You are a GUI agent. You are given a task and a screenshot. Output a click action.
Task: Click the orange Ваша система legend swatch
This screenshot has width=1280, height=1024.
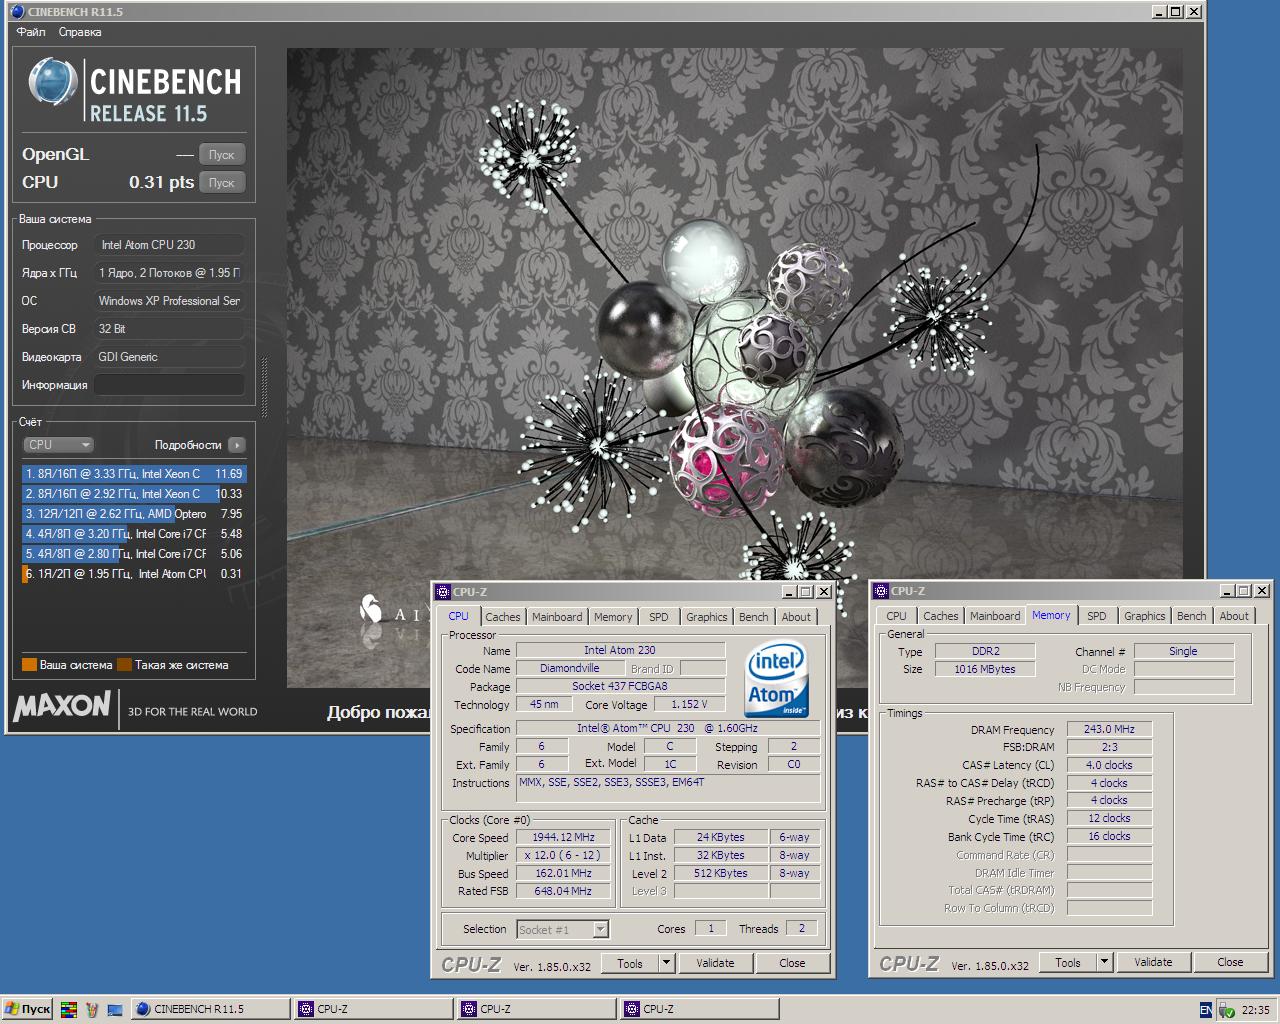29,665
